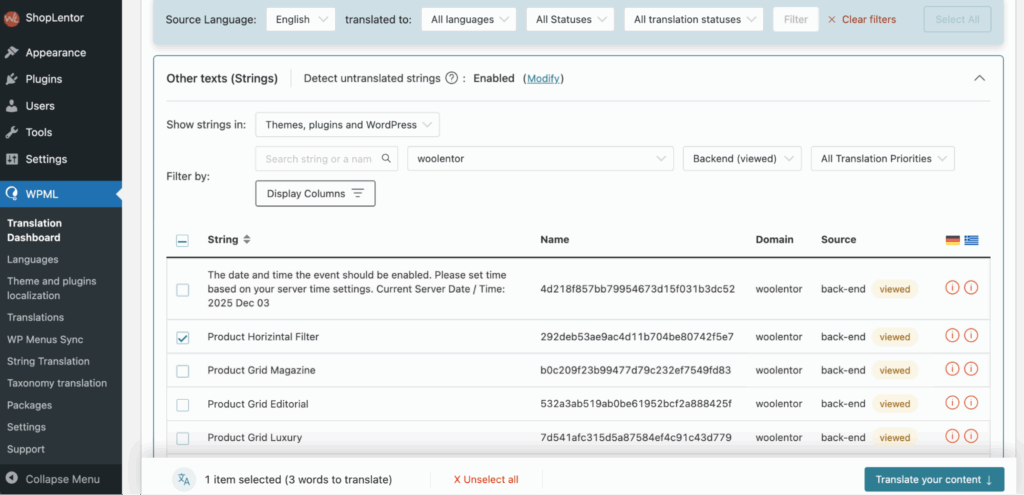This screenshot has width=1024, height=495.
Task: Click German status icon for Product Grid Editorial
Action: [952, 402]
